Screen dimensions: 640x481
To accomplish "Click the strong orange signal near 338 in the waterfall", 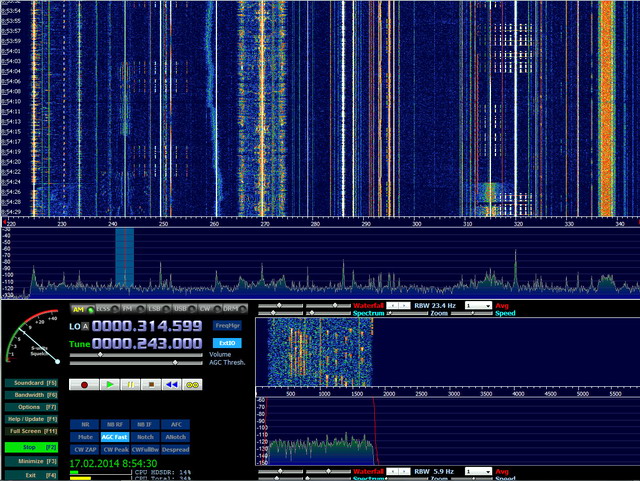I will click(x=607, y=108).
